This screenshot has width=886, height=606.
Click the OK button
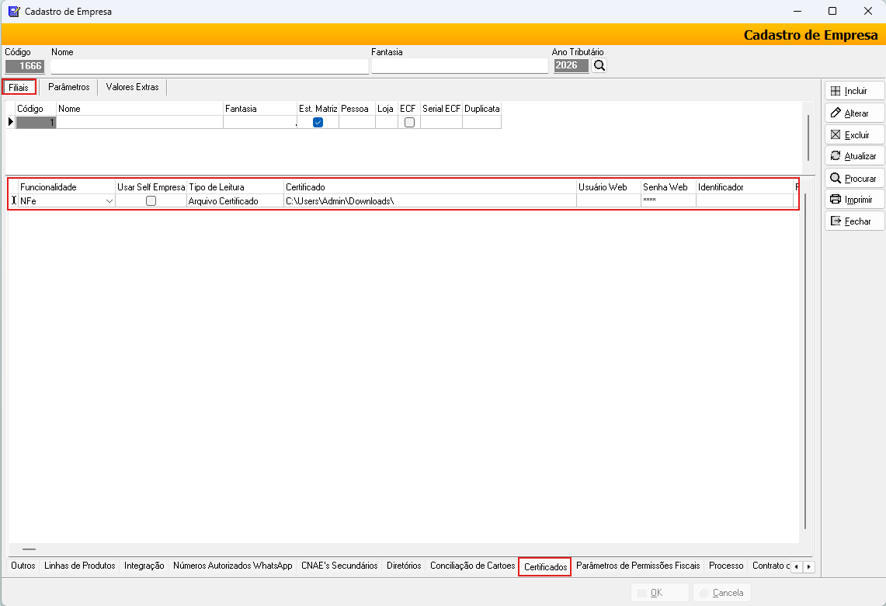point(659,593)
